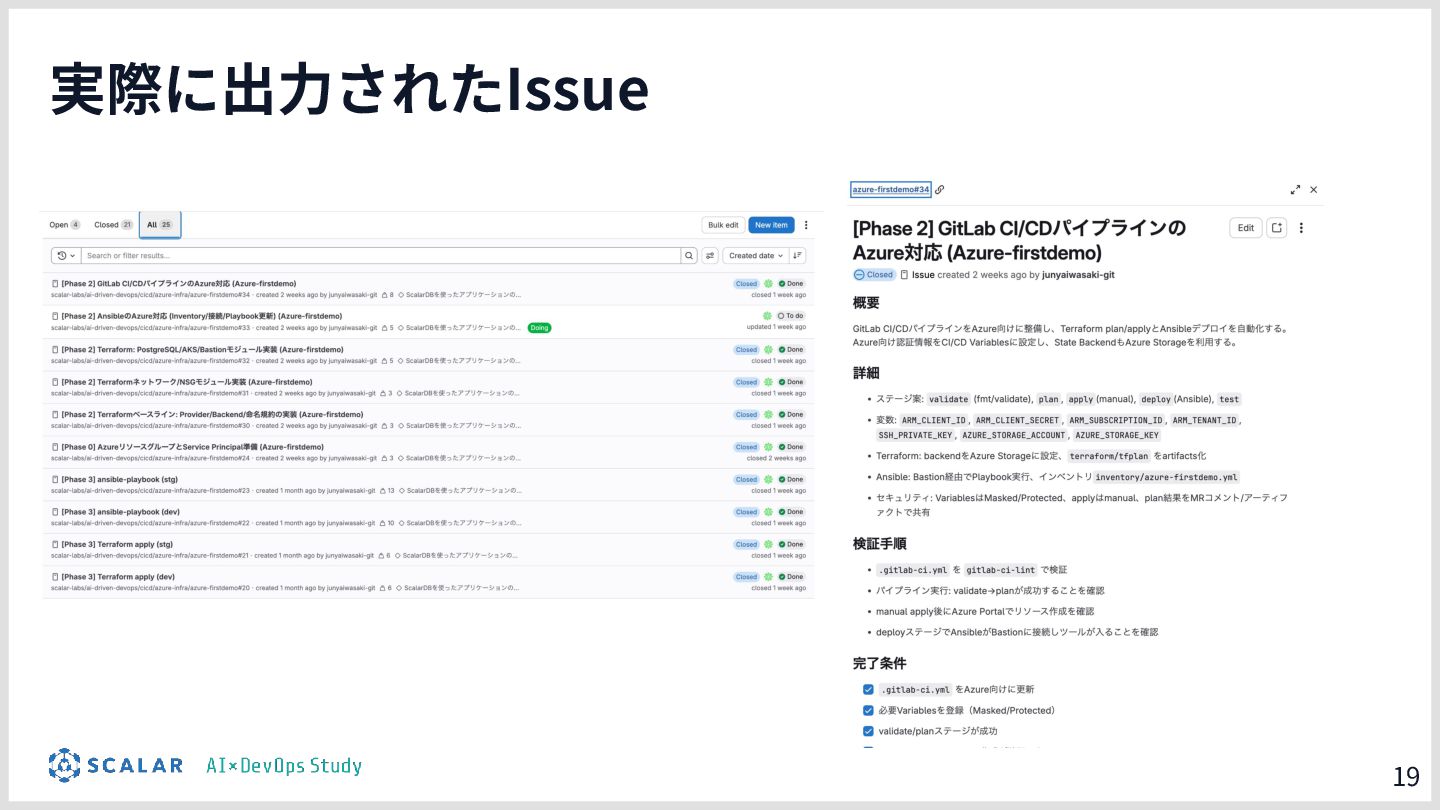Viewport: 1440px width, 810px height.
Task: Click closed 2 weeks ago text on issue #24
Action: pyautogui.click(x=776, y=458)
